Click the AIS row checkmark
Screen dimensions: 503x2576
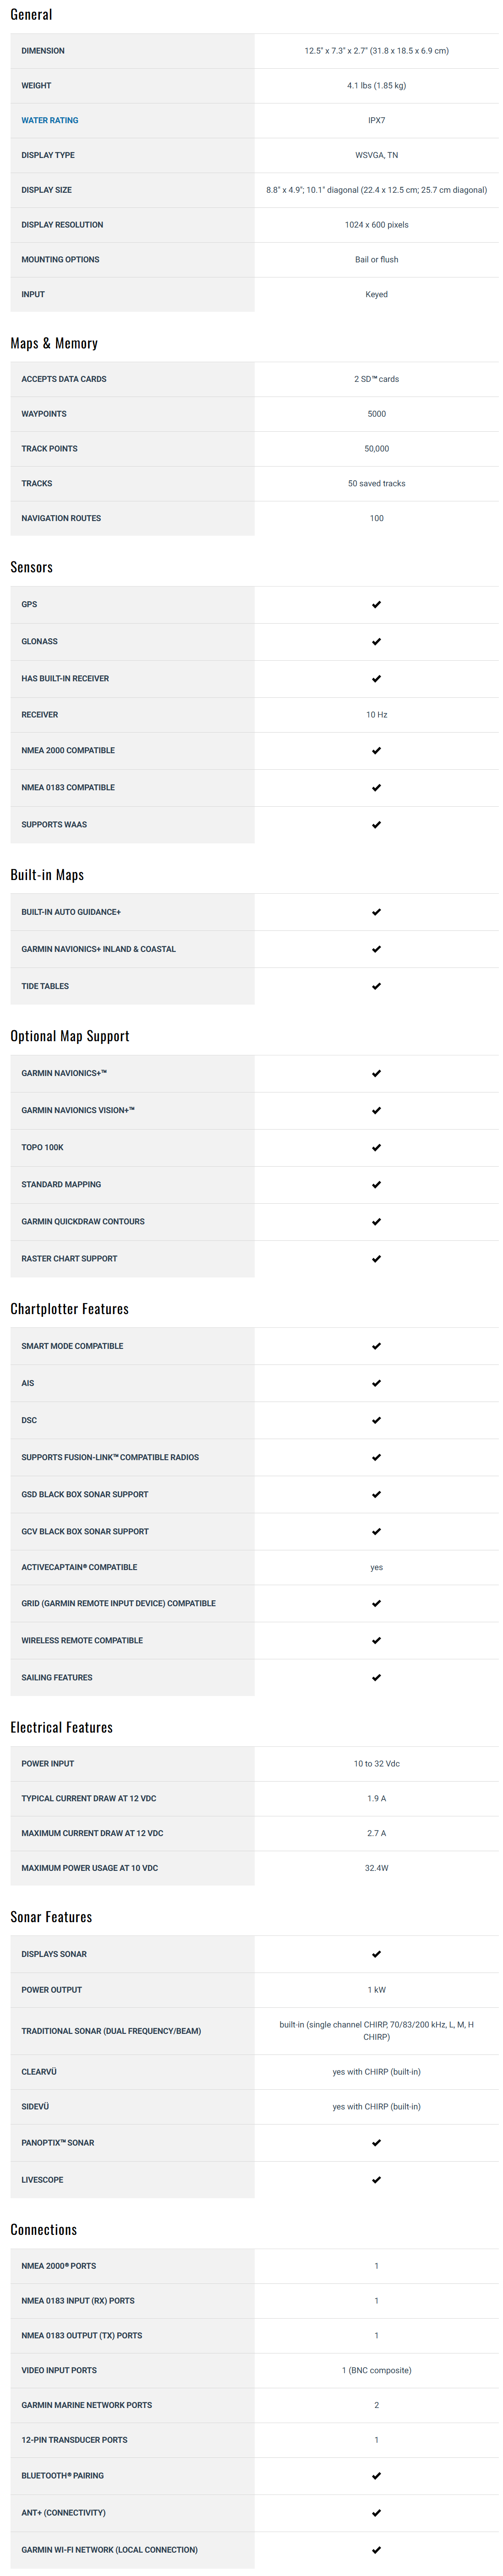376,1384
